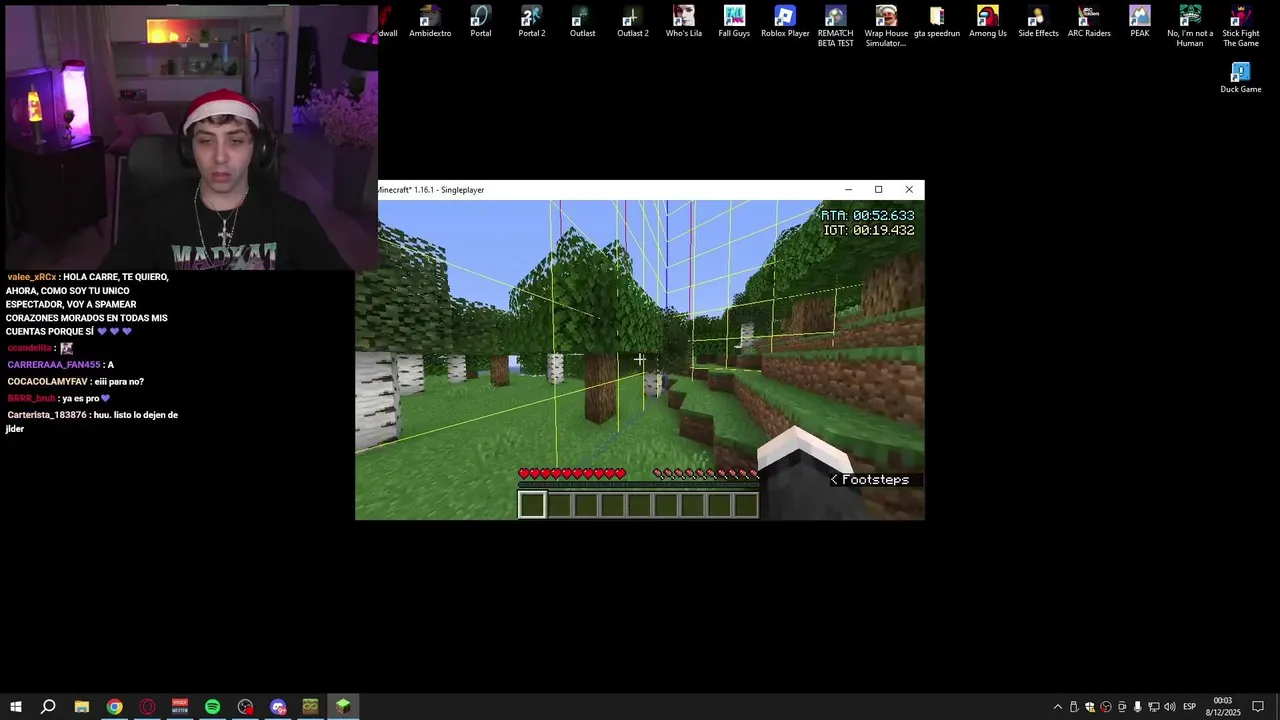Viewport: 1280px width, 720px height.
Task: Click the ccandelita chat username
Action: coord(29,348)
